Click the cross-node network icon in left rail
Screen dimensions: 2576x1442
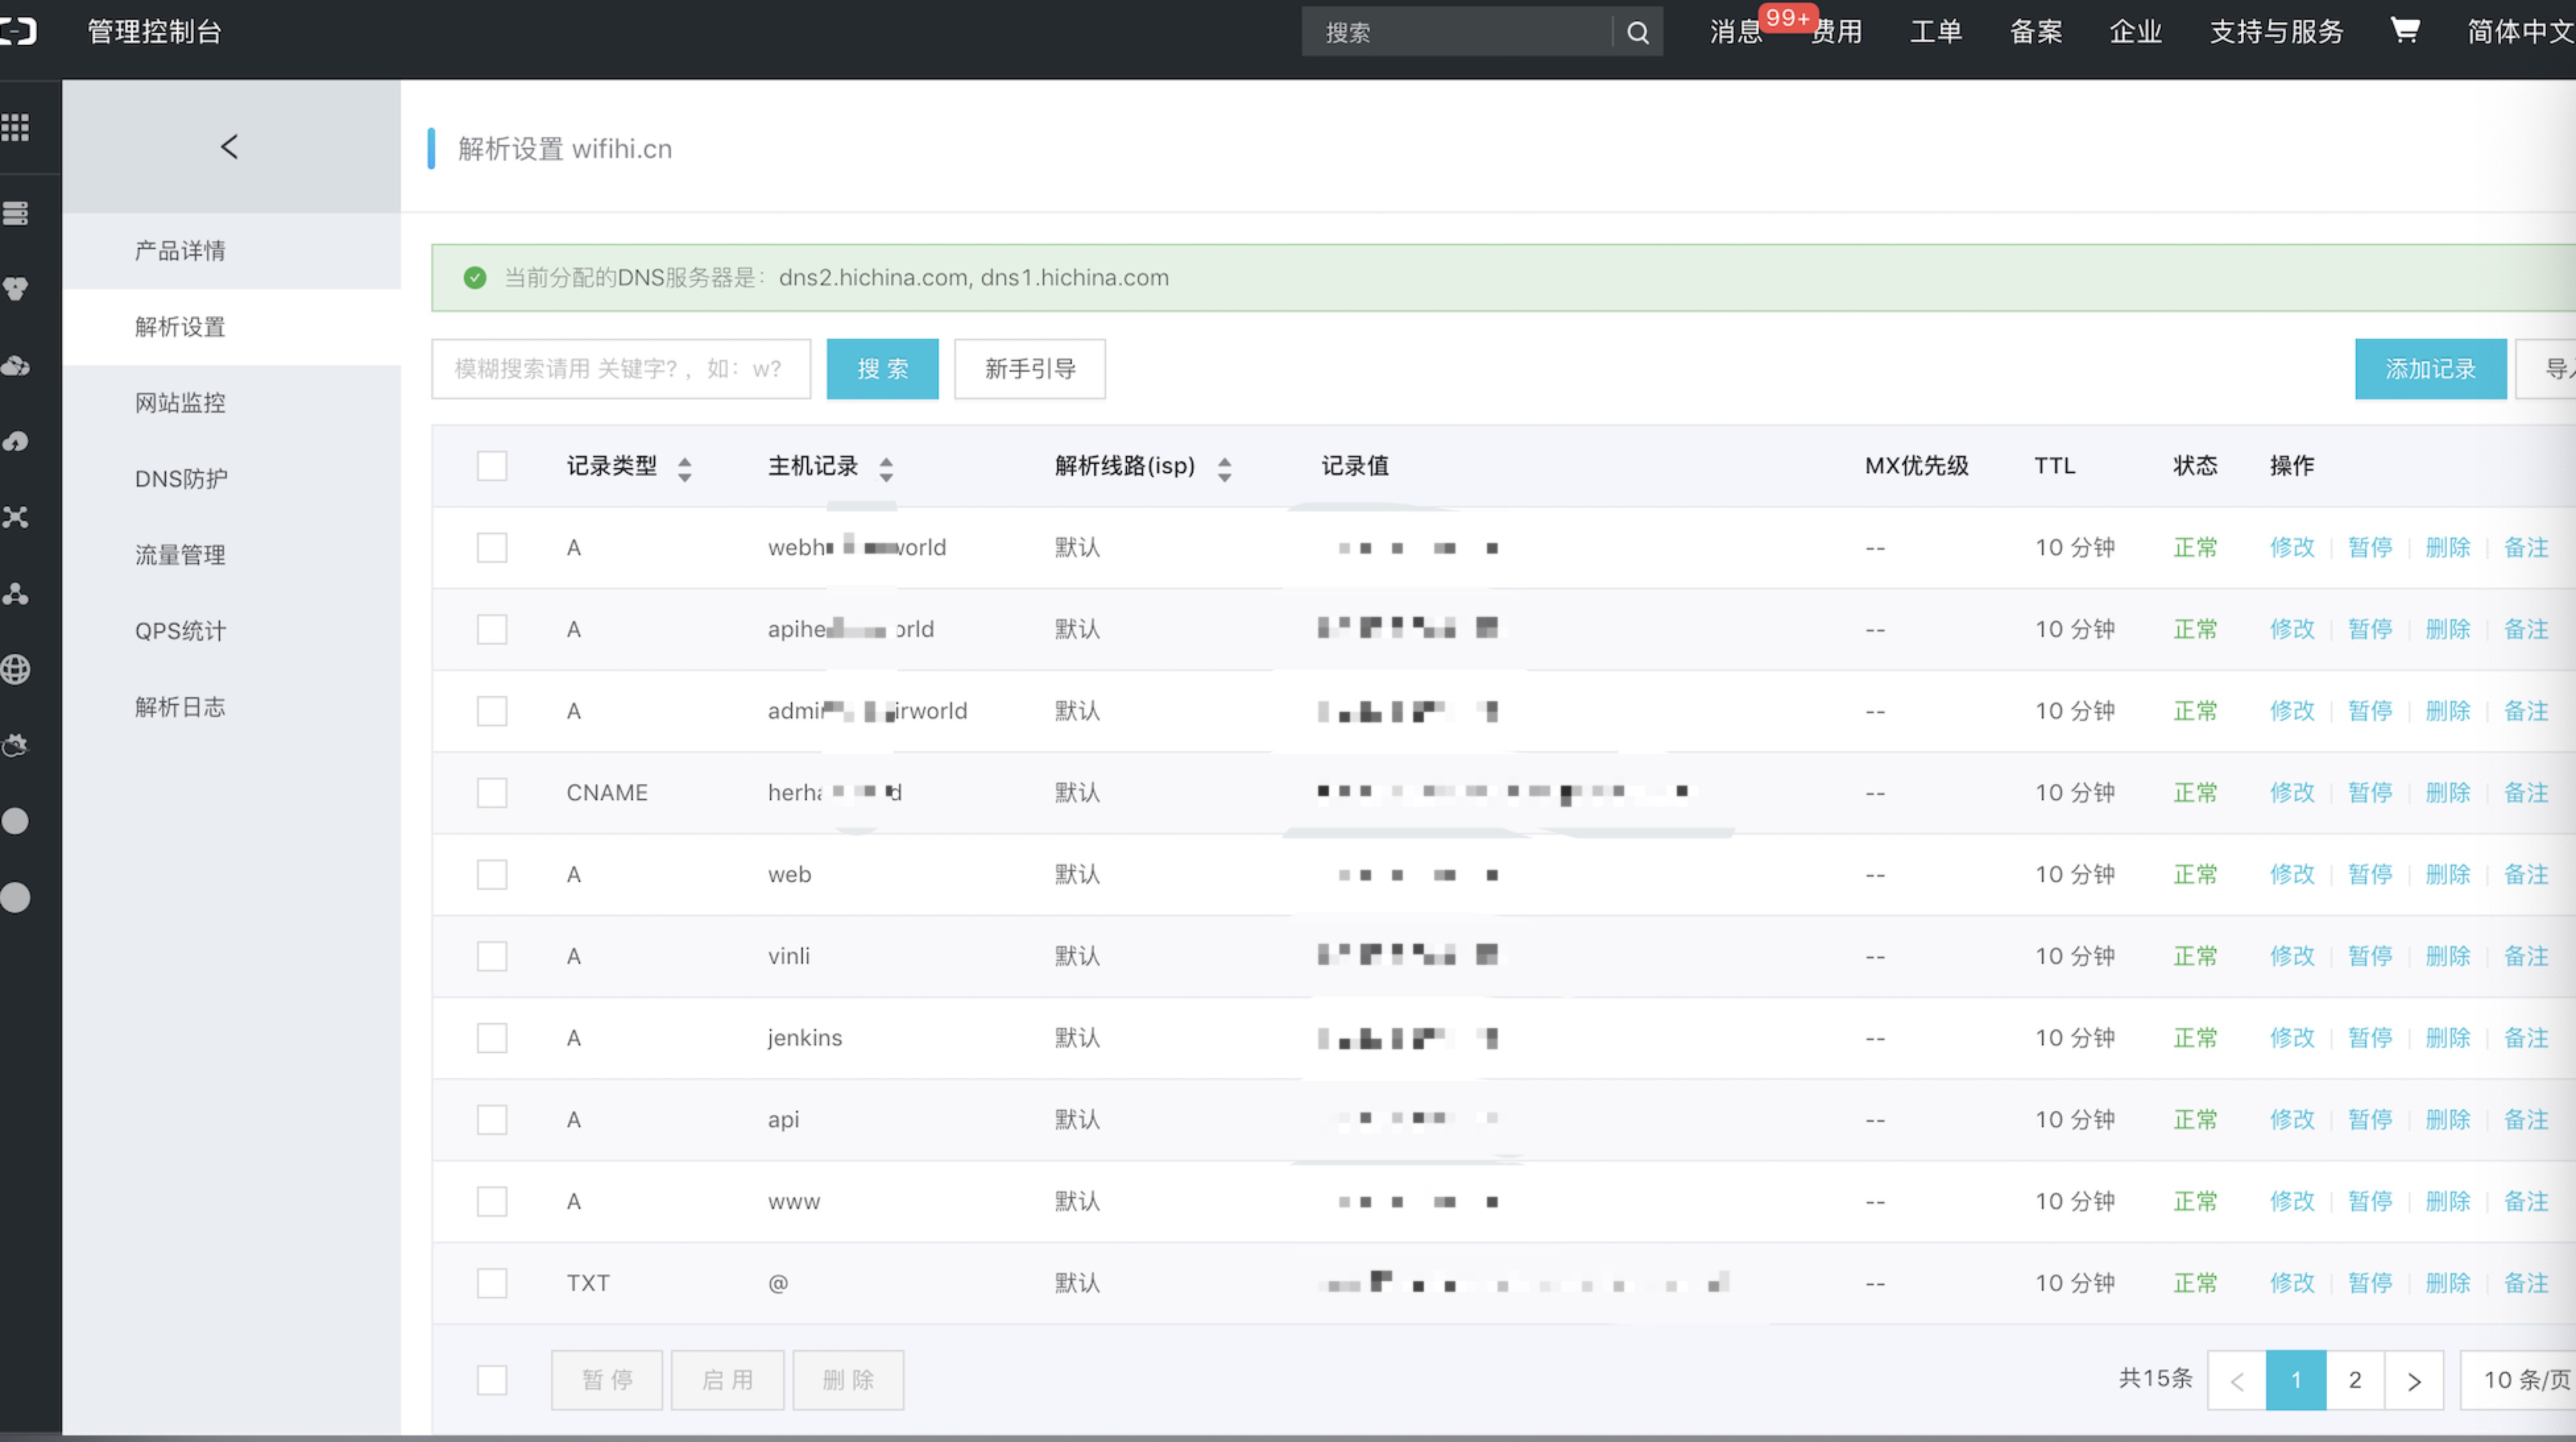[x=16, y=517]
